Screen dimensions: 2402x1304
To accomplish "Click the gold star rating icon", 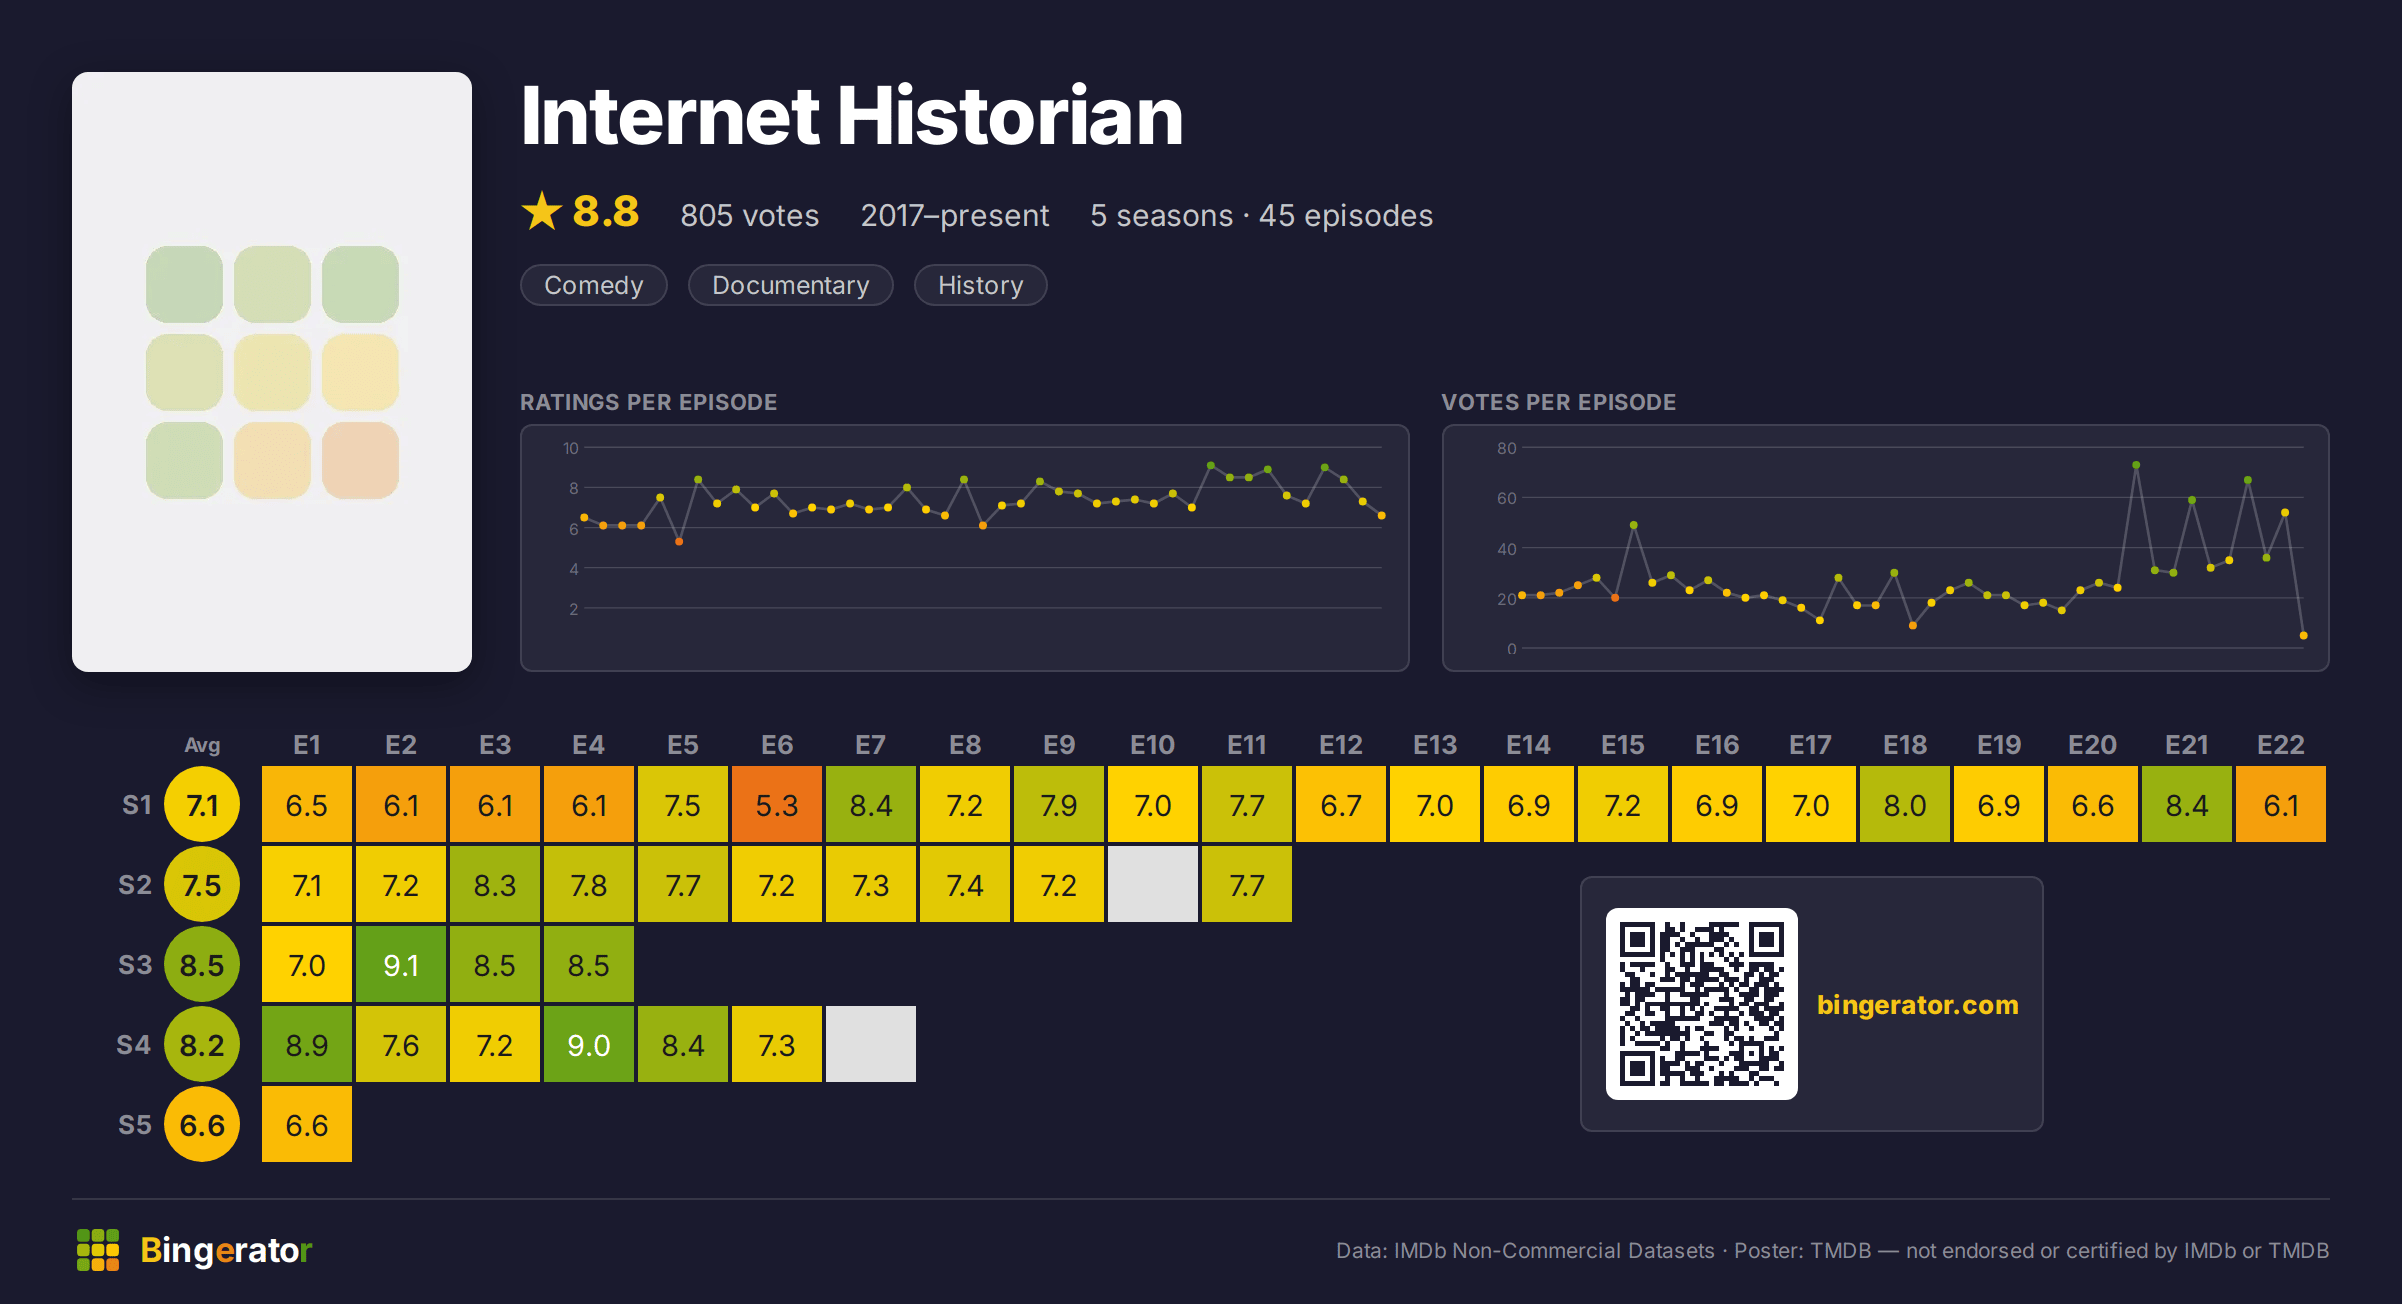I will point(542,211).
